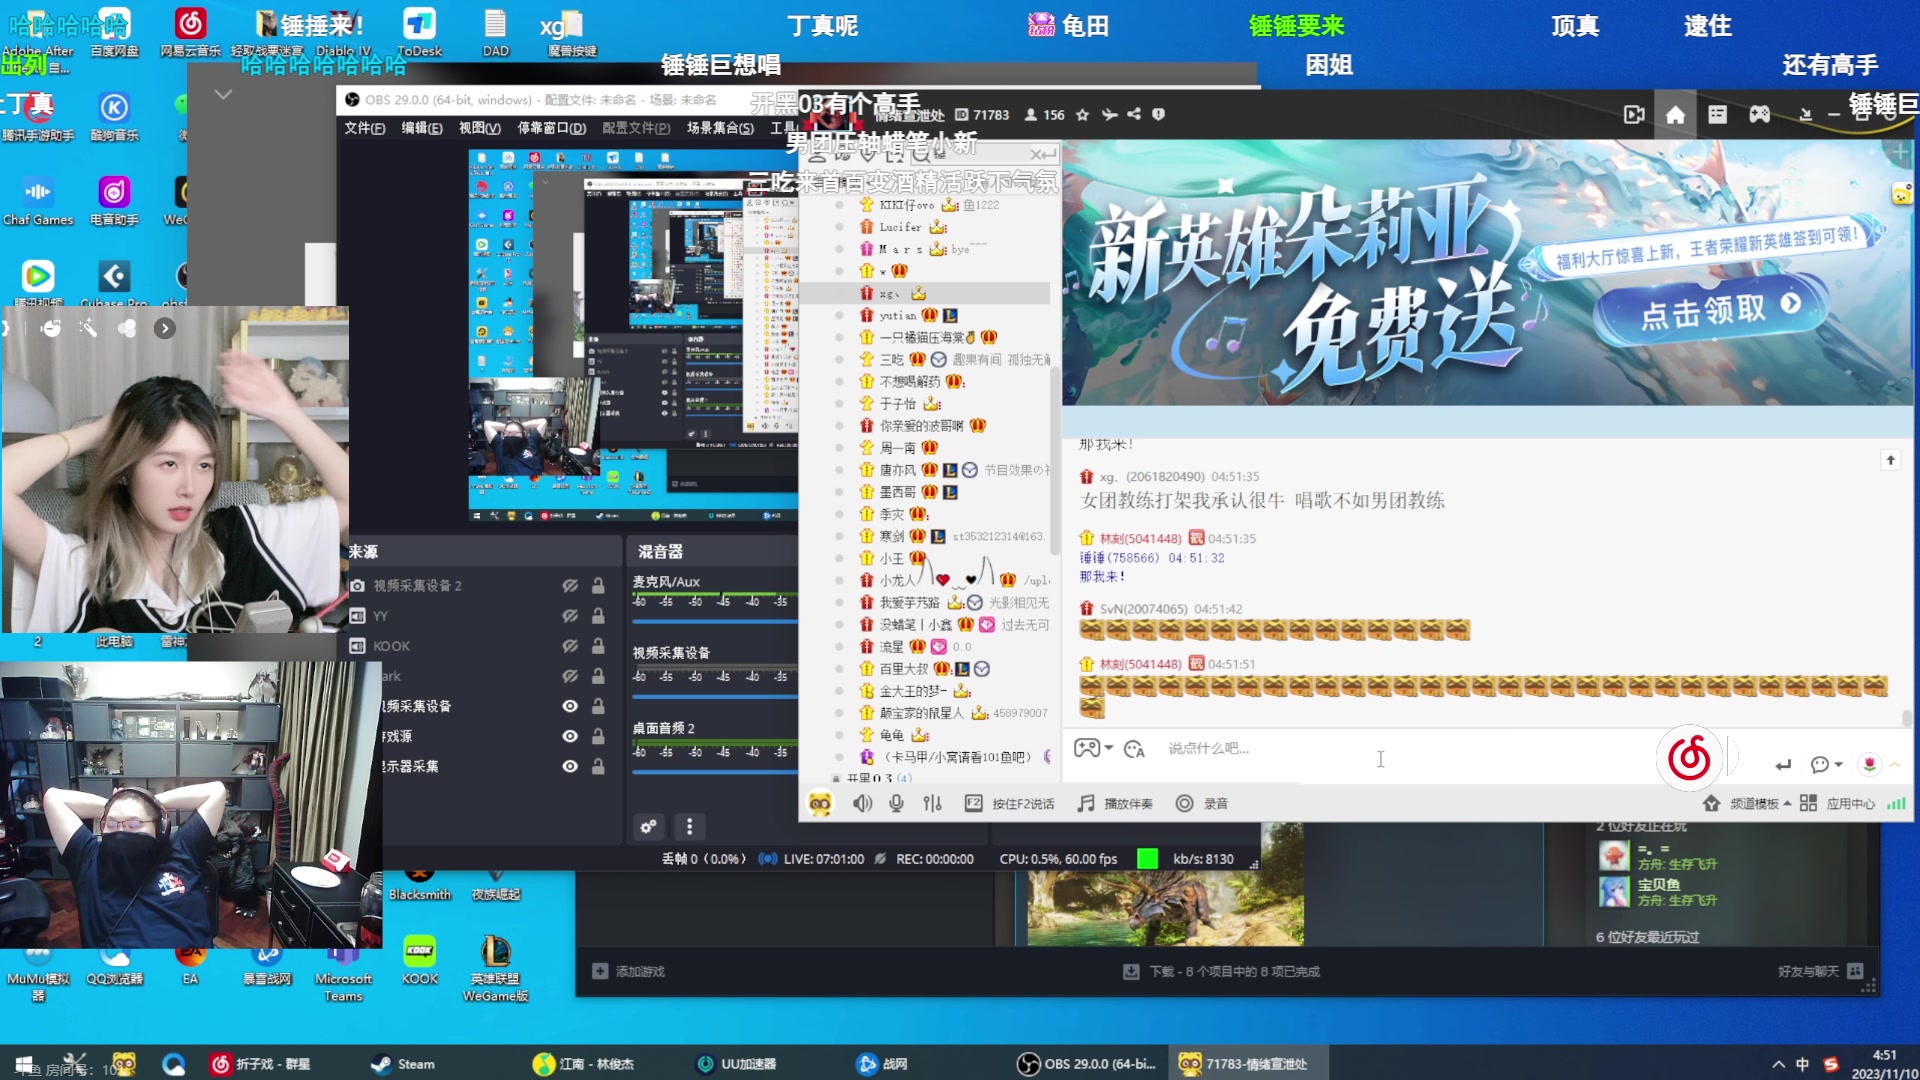Image resolution: width=1920 pixels, height=1080 pixels.
Task: Click the NetEase Music floating red icon
Action: coord(1689,758)
